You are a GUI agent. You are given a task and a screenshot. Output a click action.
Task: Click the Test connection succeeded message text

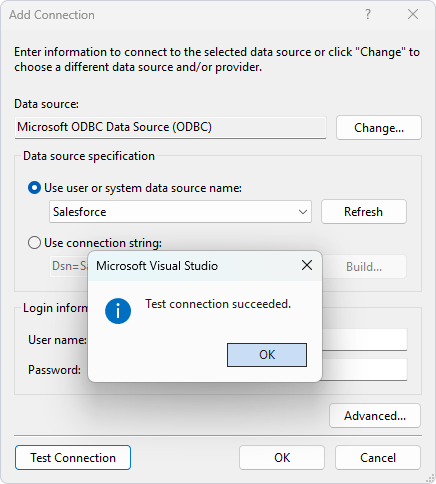pos(218,304)
